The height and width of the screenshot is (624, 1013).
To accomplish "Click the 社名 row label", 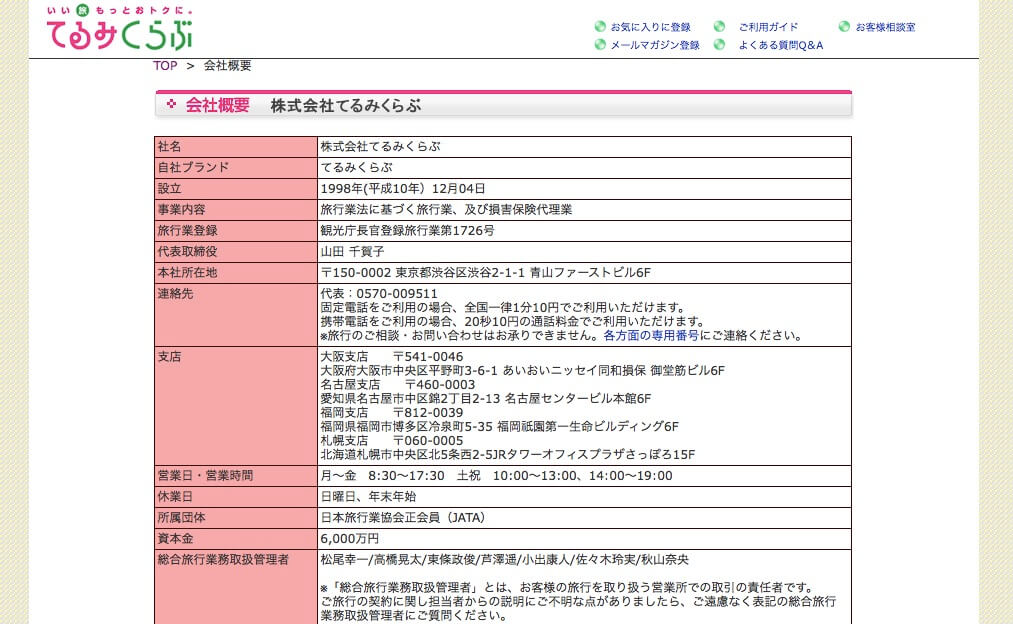I will (169, 147).
